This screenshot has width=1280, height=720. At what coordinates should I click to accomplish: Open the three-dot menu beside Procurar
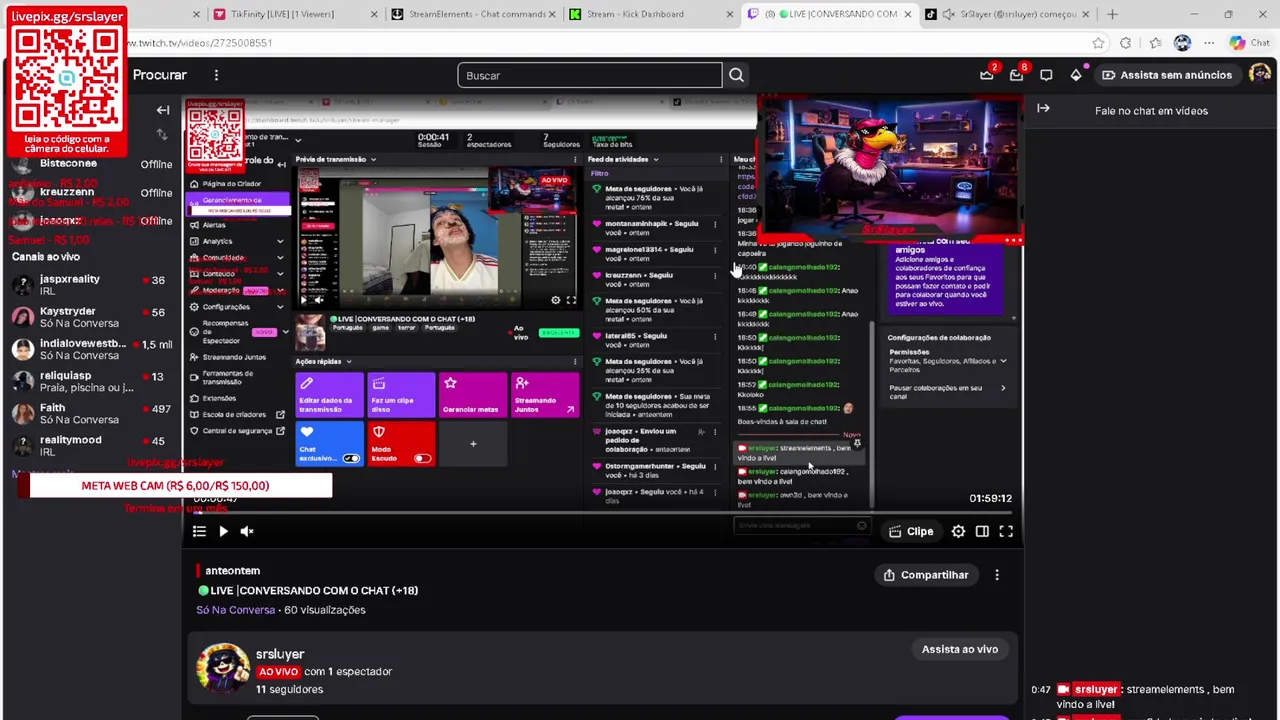point(216,75)
